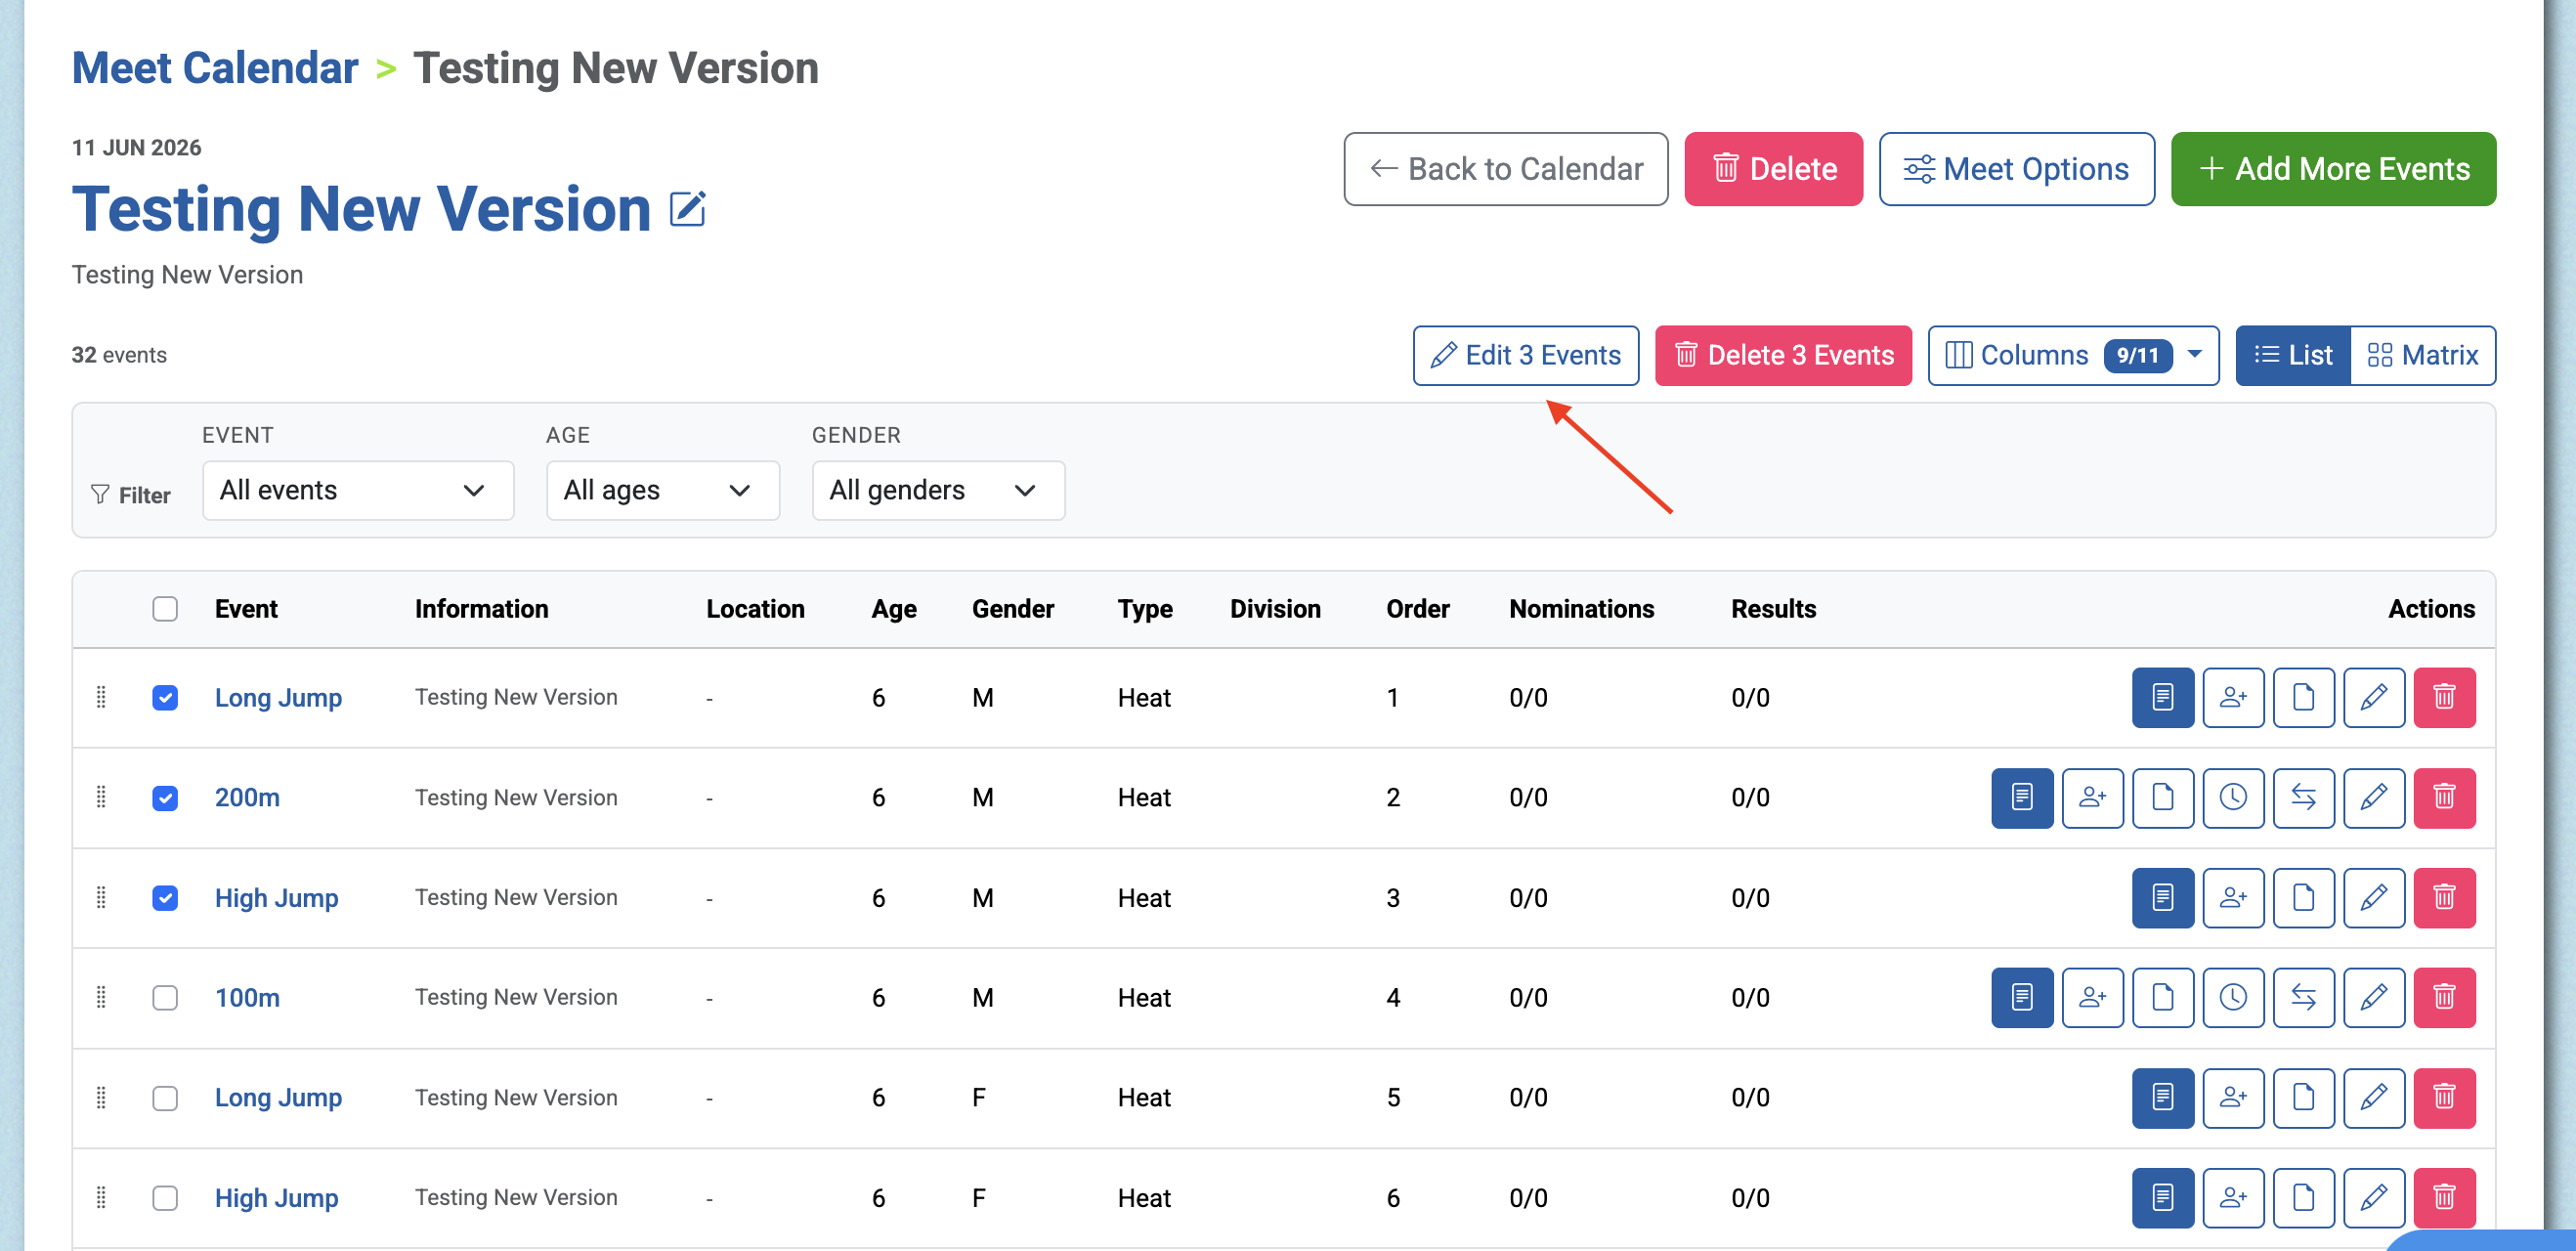Open results sheet icon for Long Jump order 1
Image resolution: width=2576 pixels, height=1251 pixels.
(x=2162, y=697)
